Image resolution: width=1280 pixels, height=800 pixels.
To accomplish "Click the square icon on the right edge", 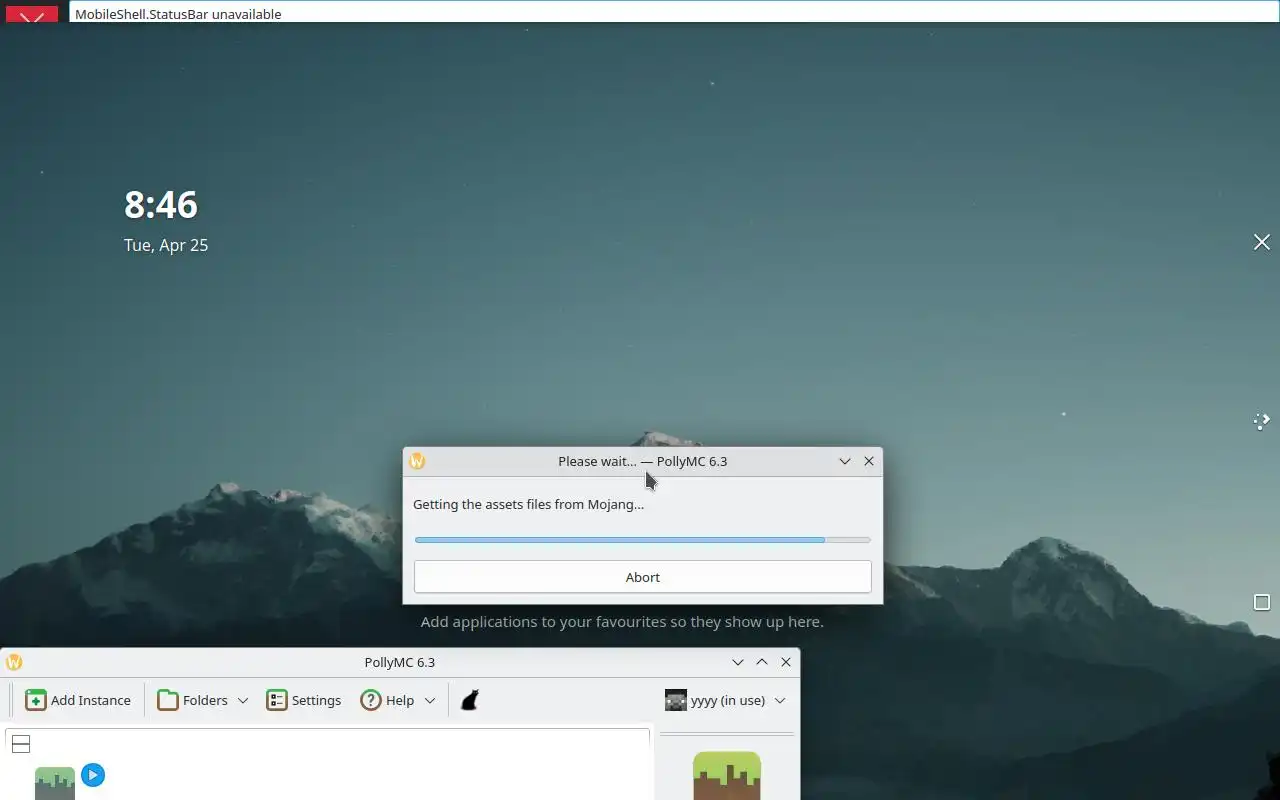I will (1262, 602).
